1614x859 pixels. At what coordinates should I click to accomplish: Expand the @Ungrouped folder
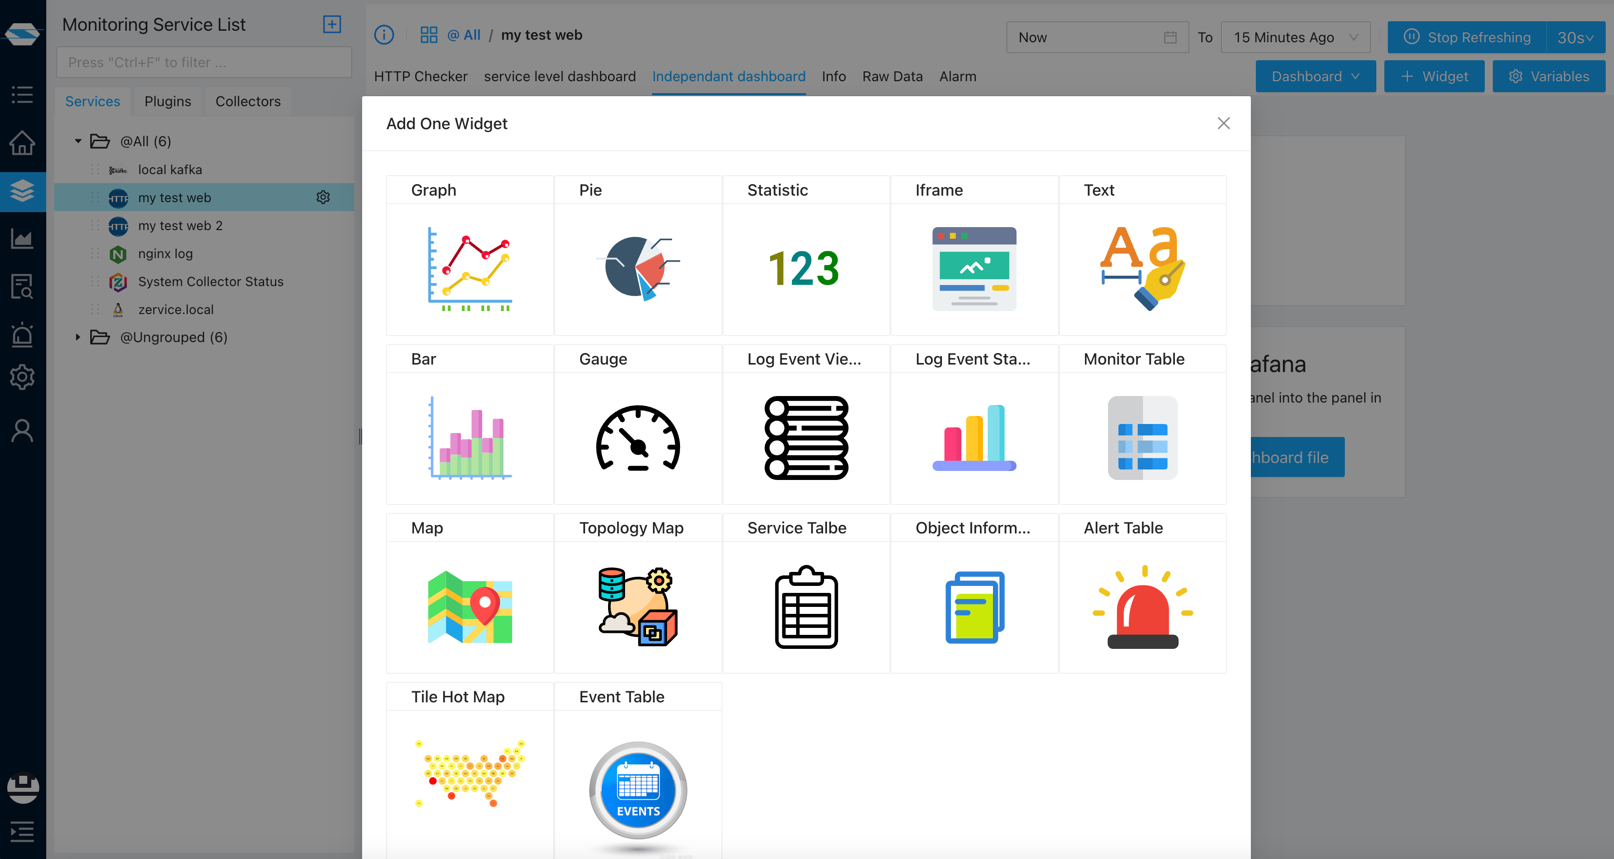point(78,337)
